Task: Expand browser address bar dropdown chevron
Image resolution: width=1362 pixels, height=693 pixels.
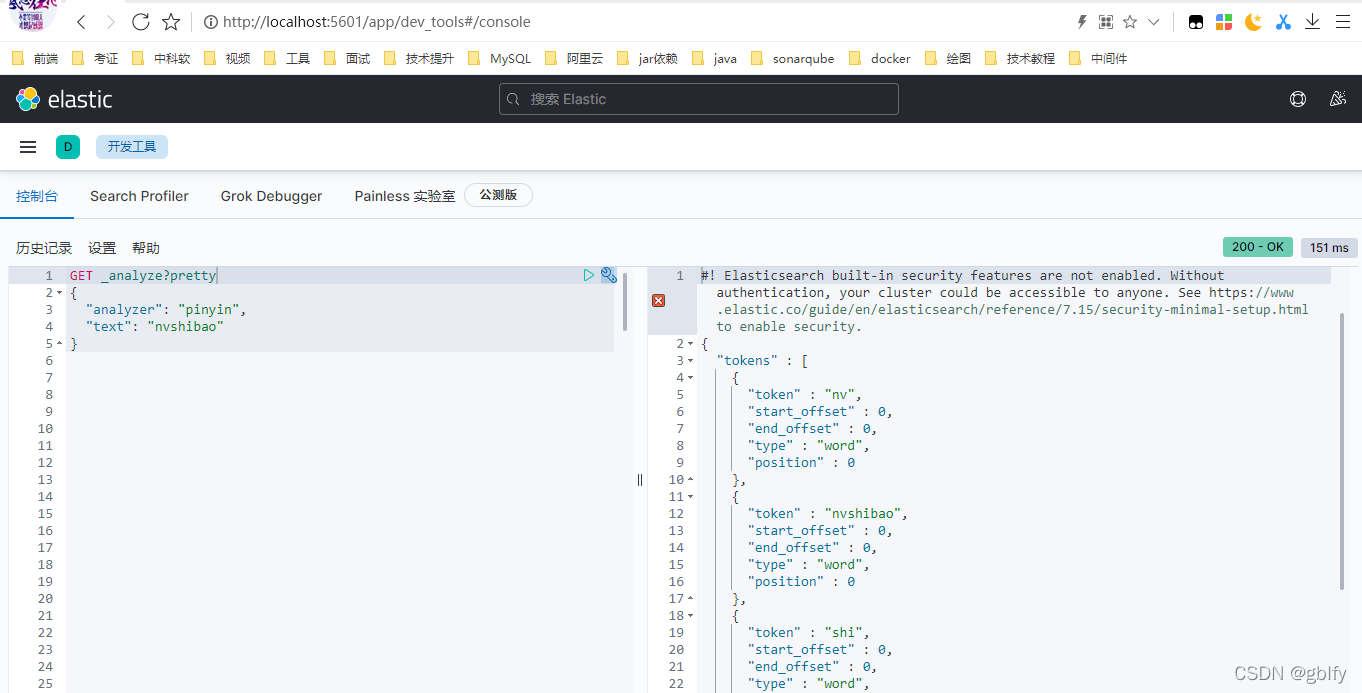Action: pos(1154,21)
